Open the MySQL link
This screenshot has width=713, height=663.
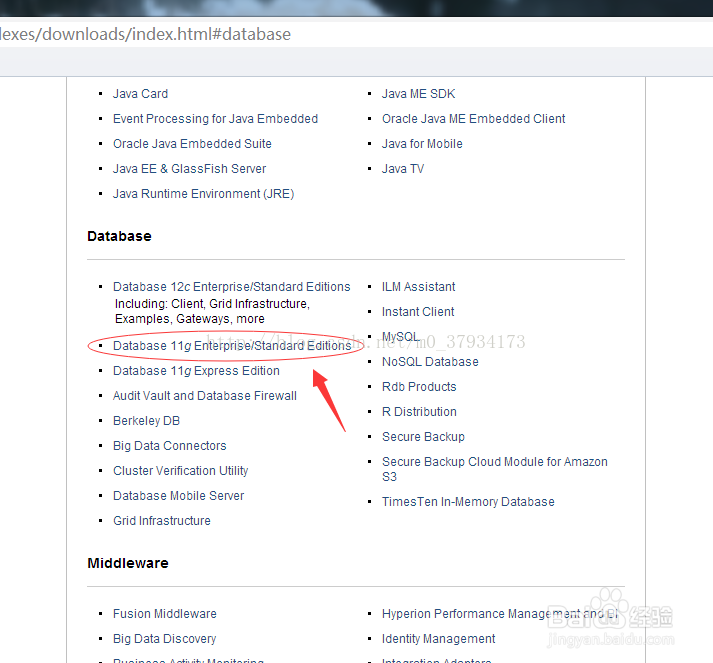(400, 337)
